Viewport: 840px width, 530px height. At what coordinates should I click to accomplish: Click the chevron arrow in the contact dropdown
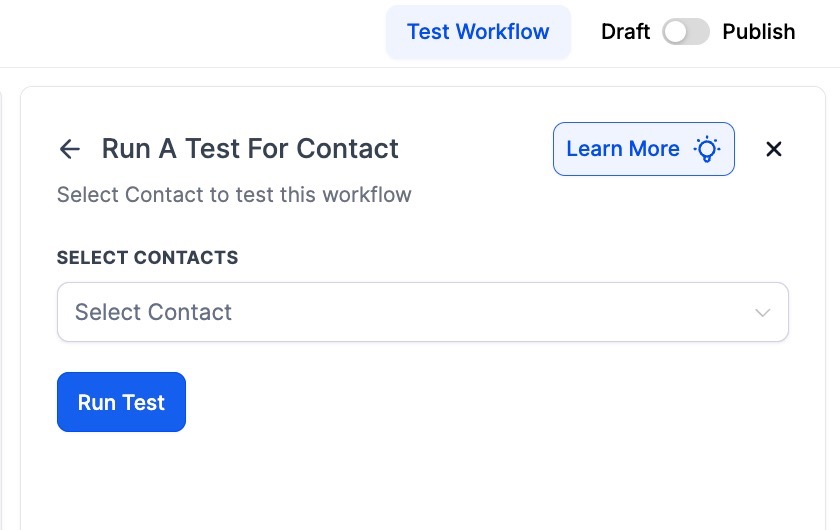click(x=763, y=313)
